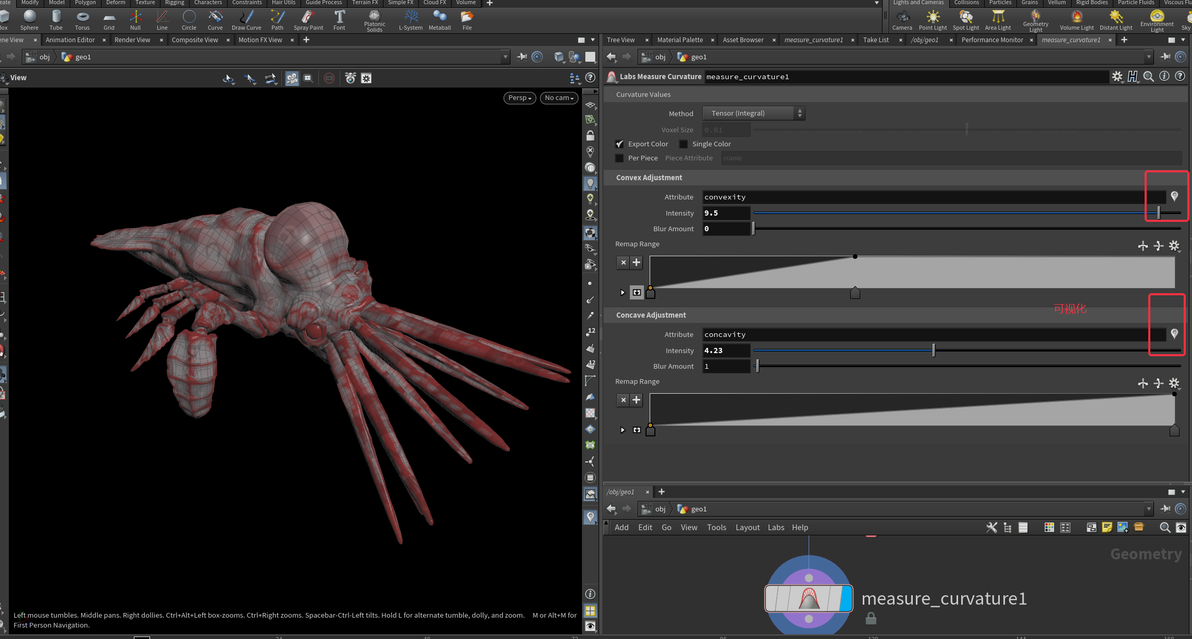This screenshot has width=1192, height=639.
Task: Click the Platonic Solids shelf tool
Action: pos(374,18)
